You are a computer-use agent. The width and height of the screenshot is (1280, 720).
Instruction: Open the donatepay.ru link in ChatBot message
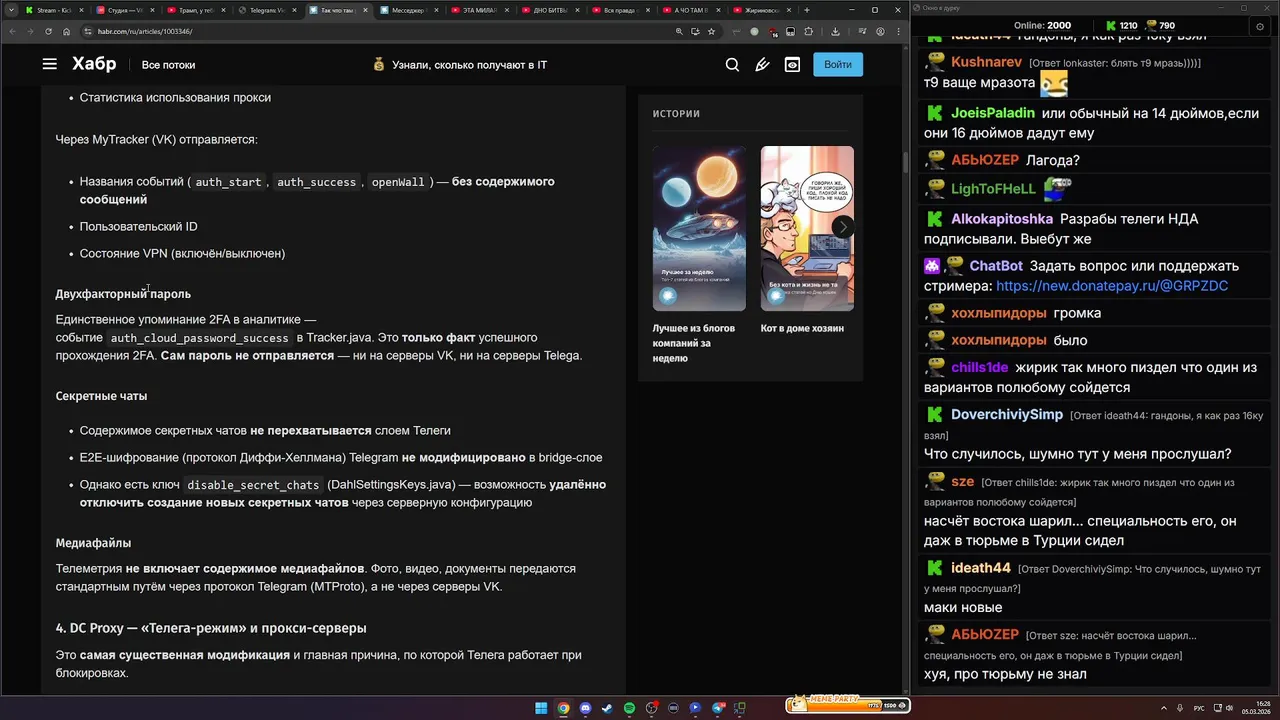[1112, 286]
